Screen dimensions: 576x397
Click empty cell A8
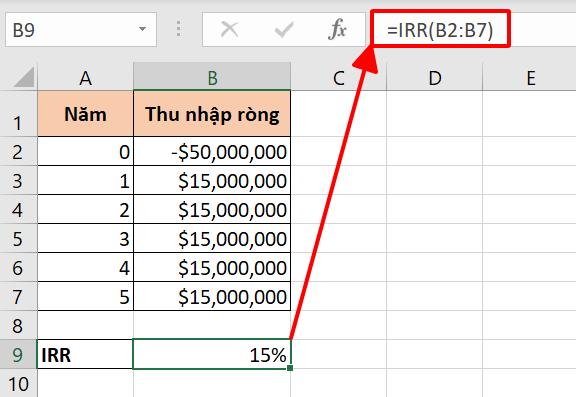[85, 325]
